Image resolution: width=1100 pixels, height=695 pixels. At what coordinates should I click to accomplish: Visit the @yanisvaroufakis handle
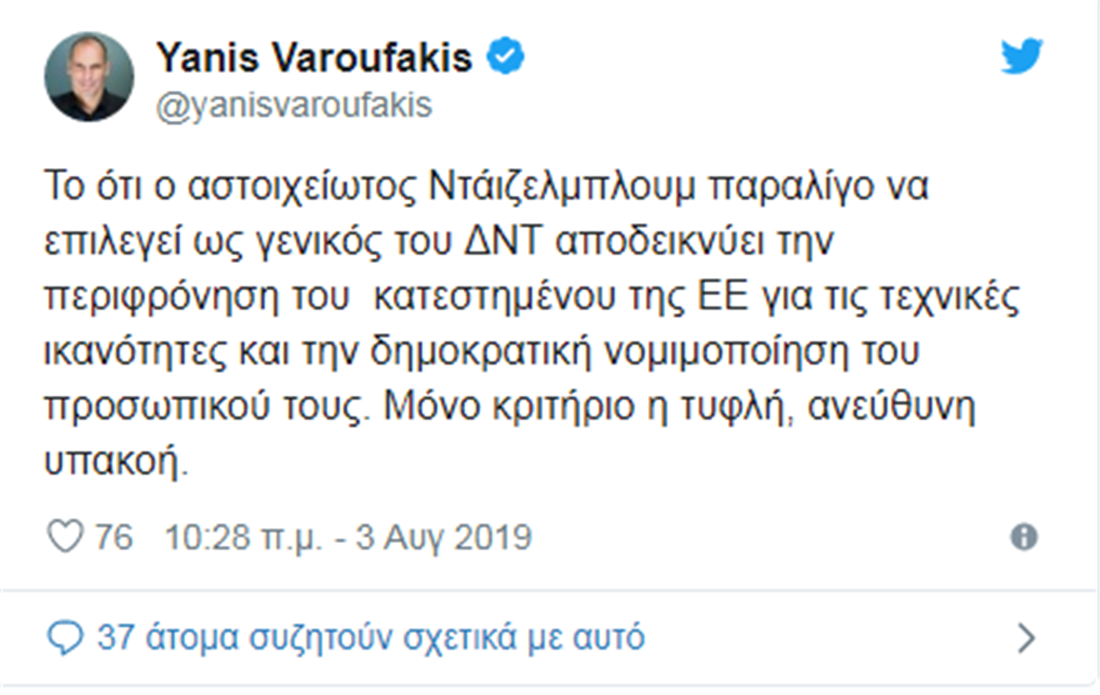[x=294, y=105]
